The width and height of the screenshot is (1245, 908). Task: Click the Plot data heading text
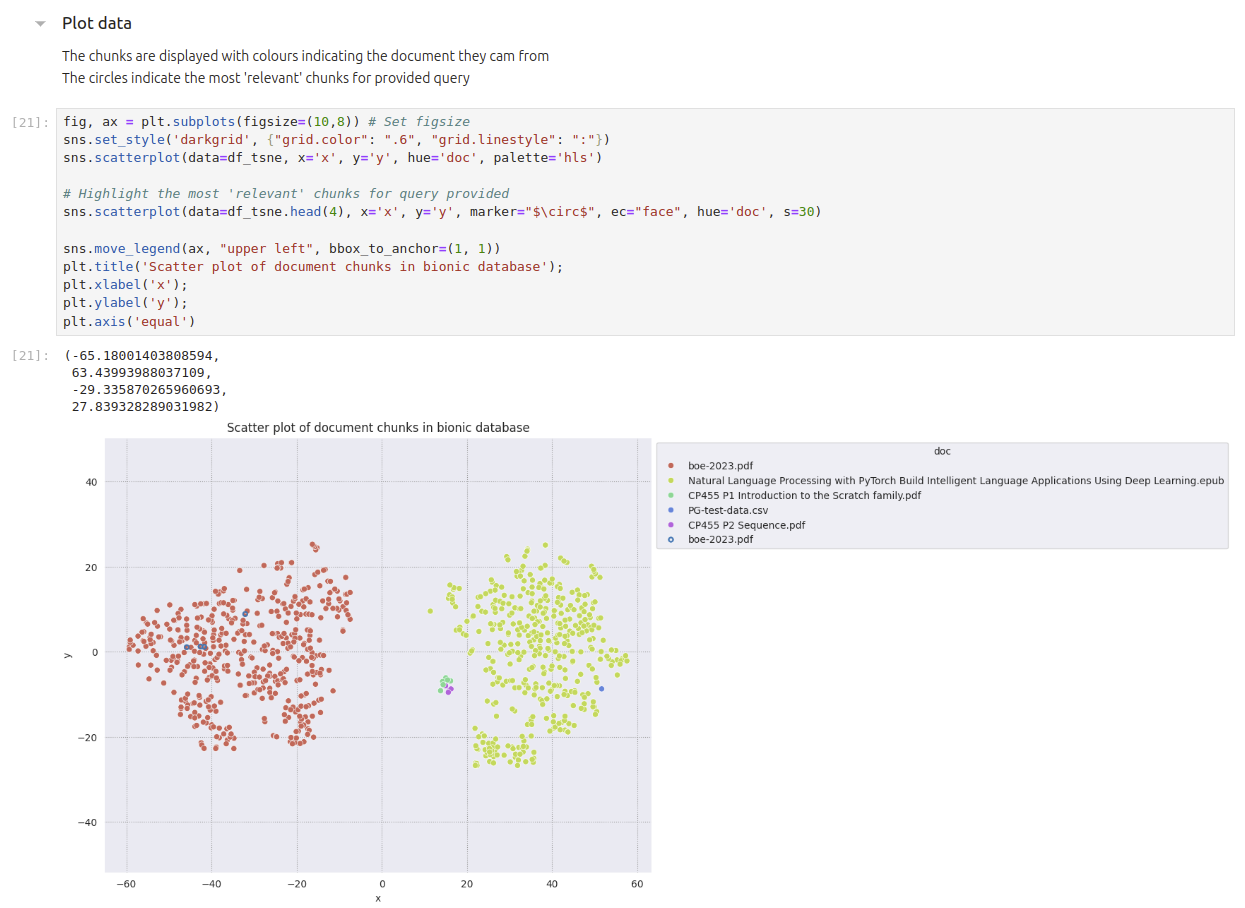(97, 23)
